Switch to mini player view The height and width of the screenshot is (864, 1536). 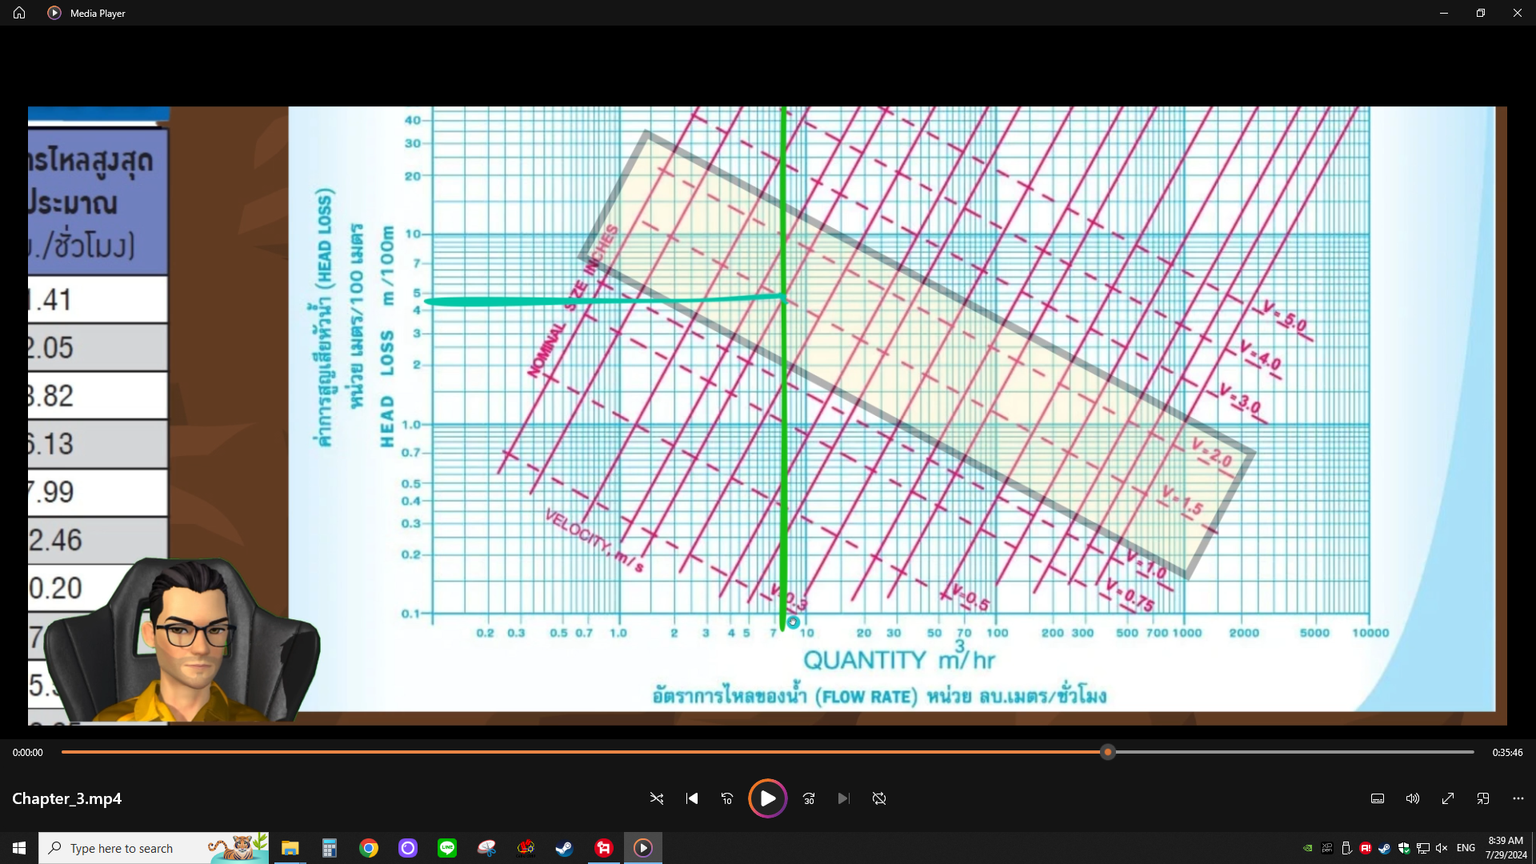[1483, 798]
